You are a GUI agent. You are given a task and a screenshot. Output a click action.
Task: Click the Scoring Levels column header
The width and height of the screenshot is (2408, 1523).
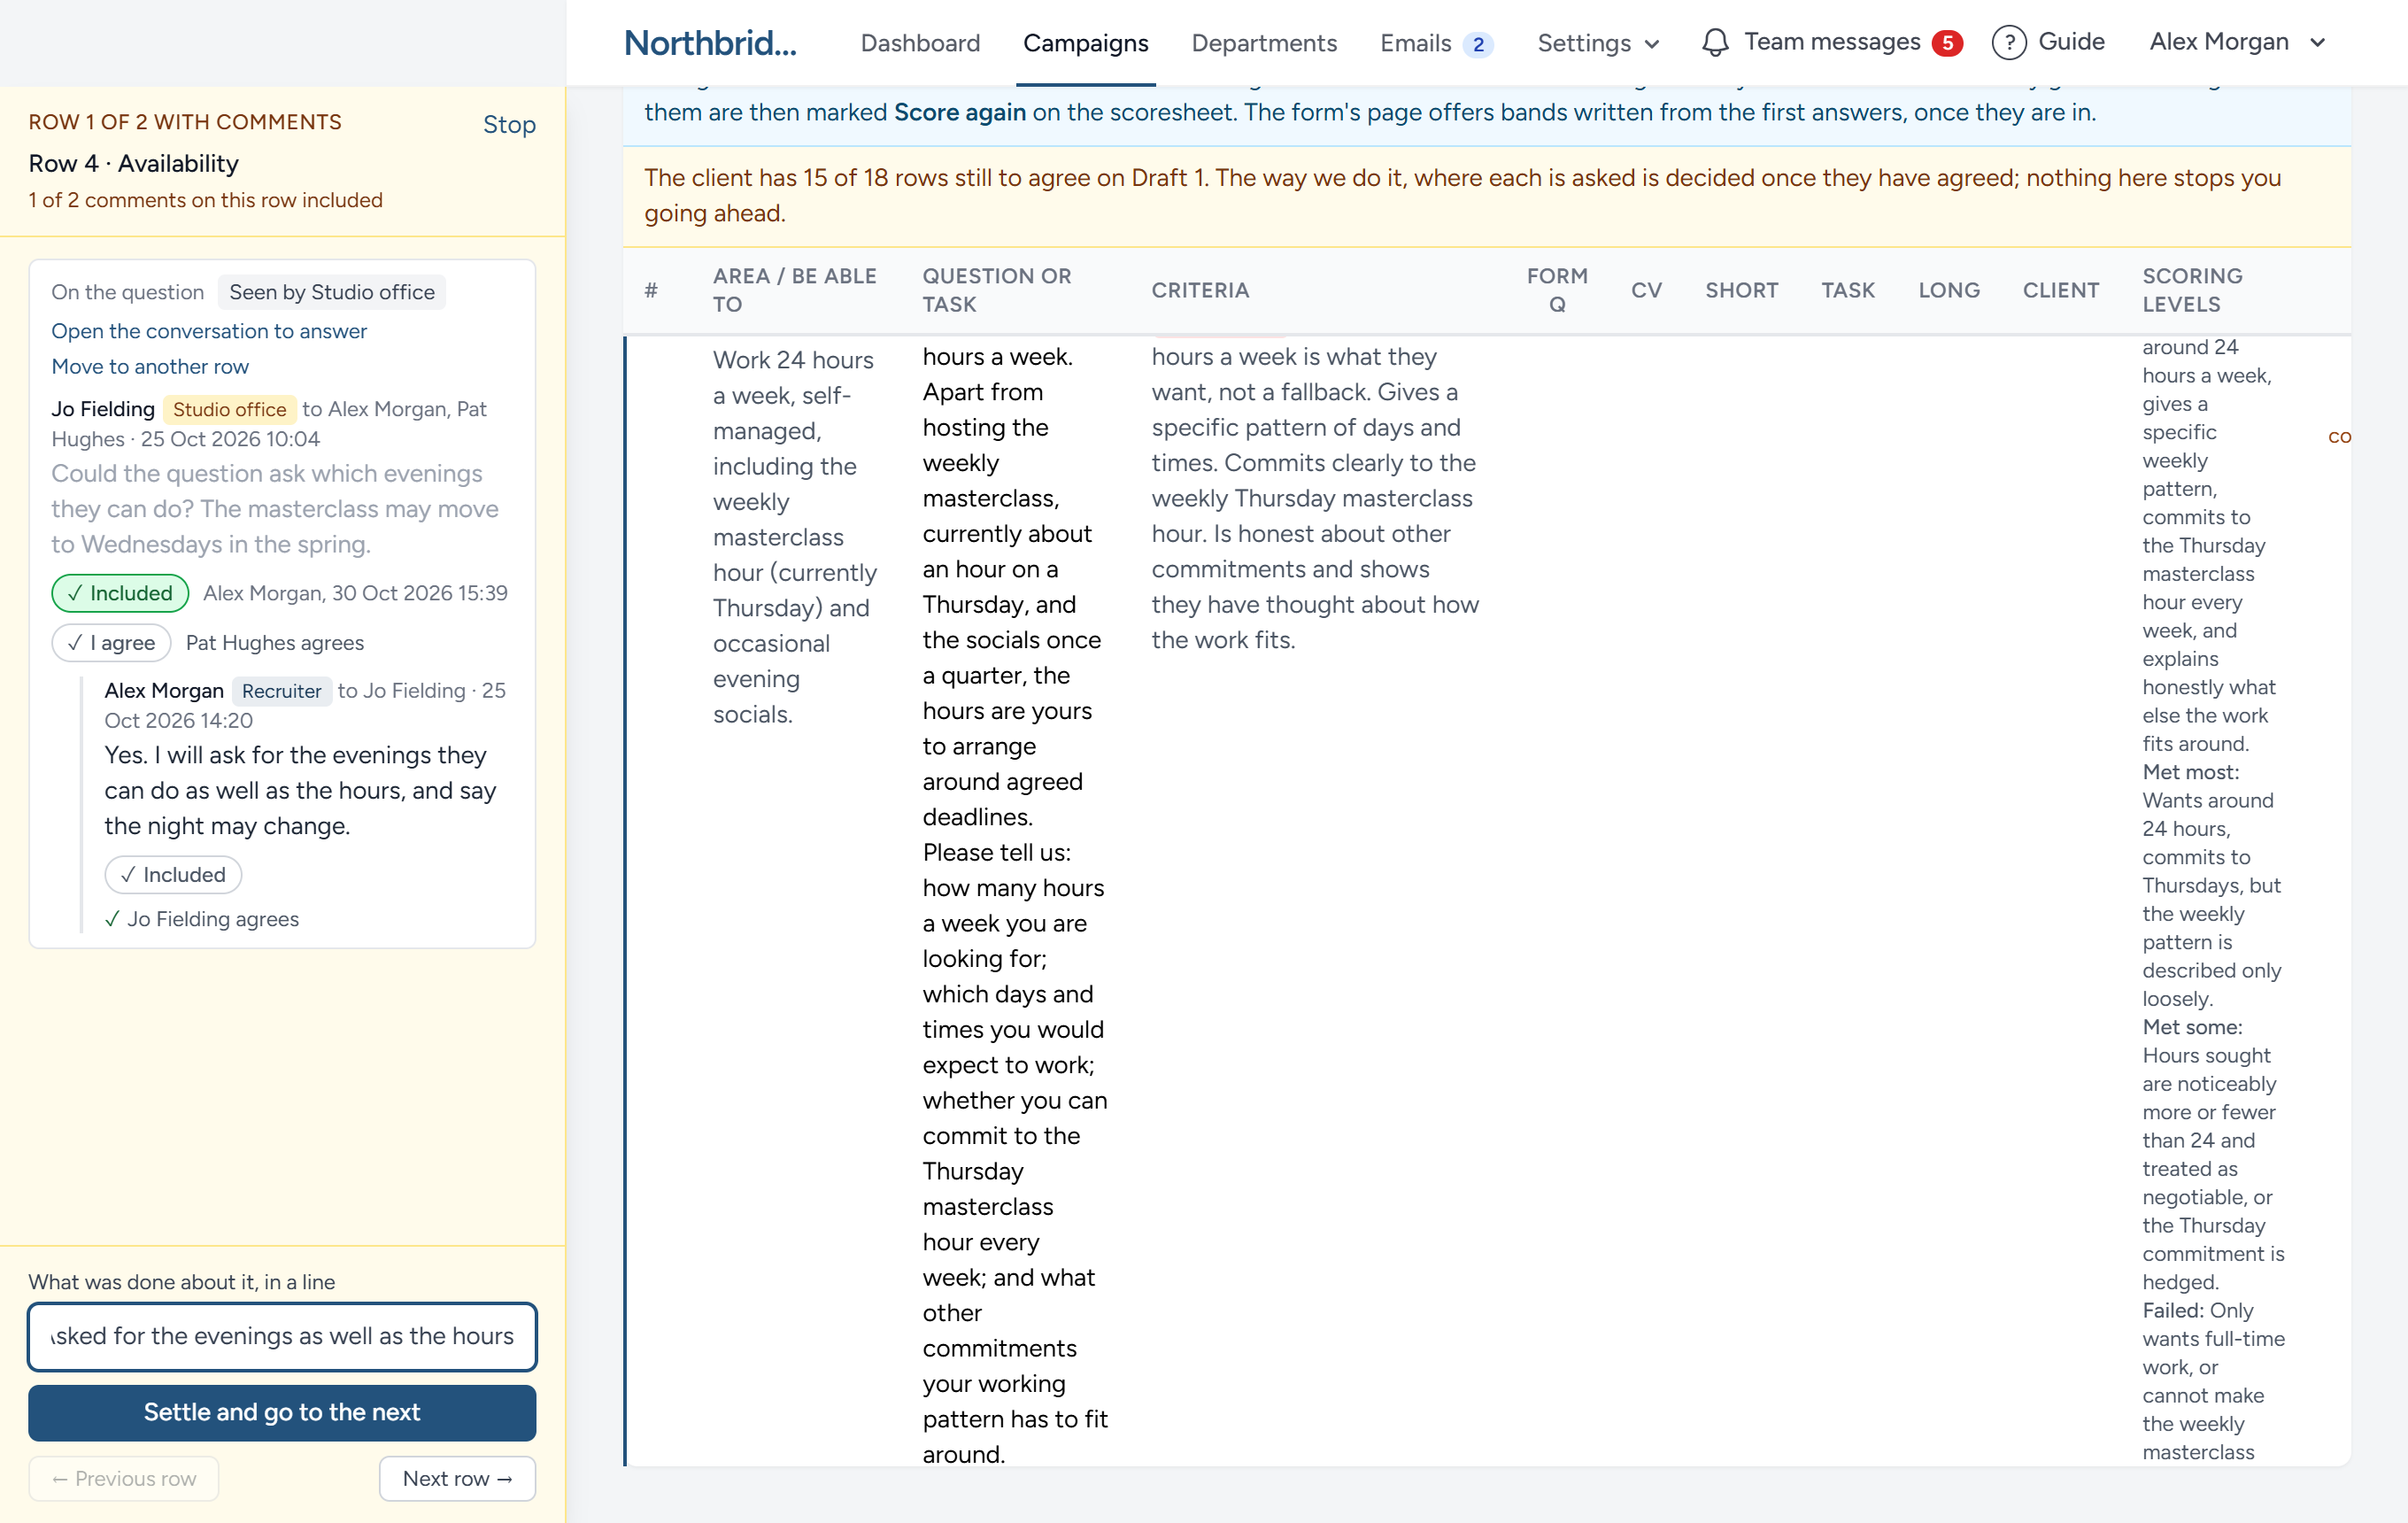click(x=2192, y=290)
